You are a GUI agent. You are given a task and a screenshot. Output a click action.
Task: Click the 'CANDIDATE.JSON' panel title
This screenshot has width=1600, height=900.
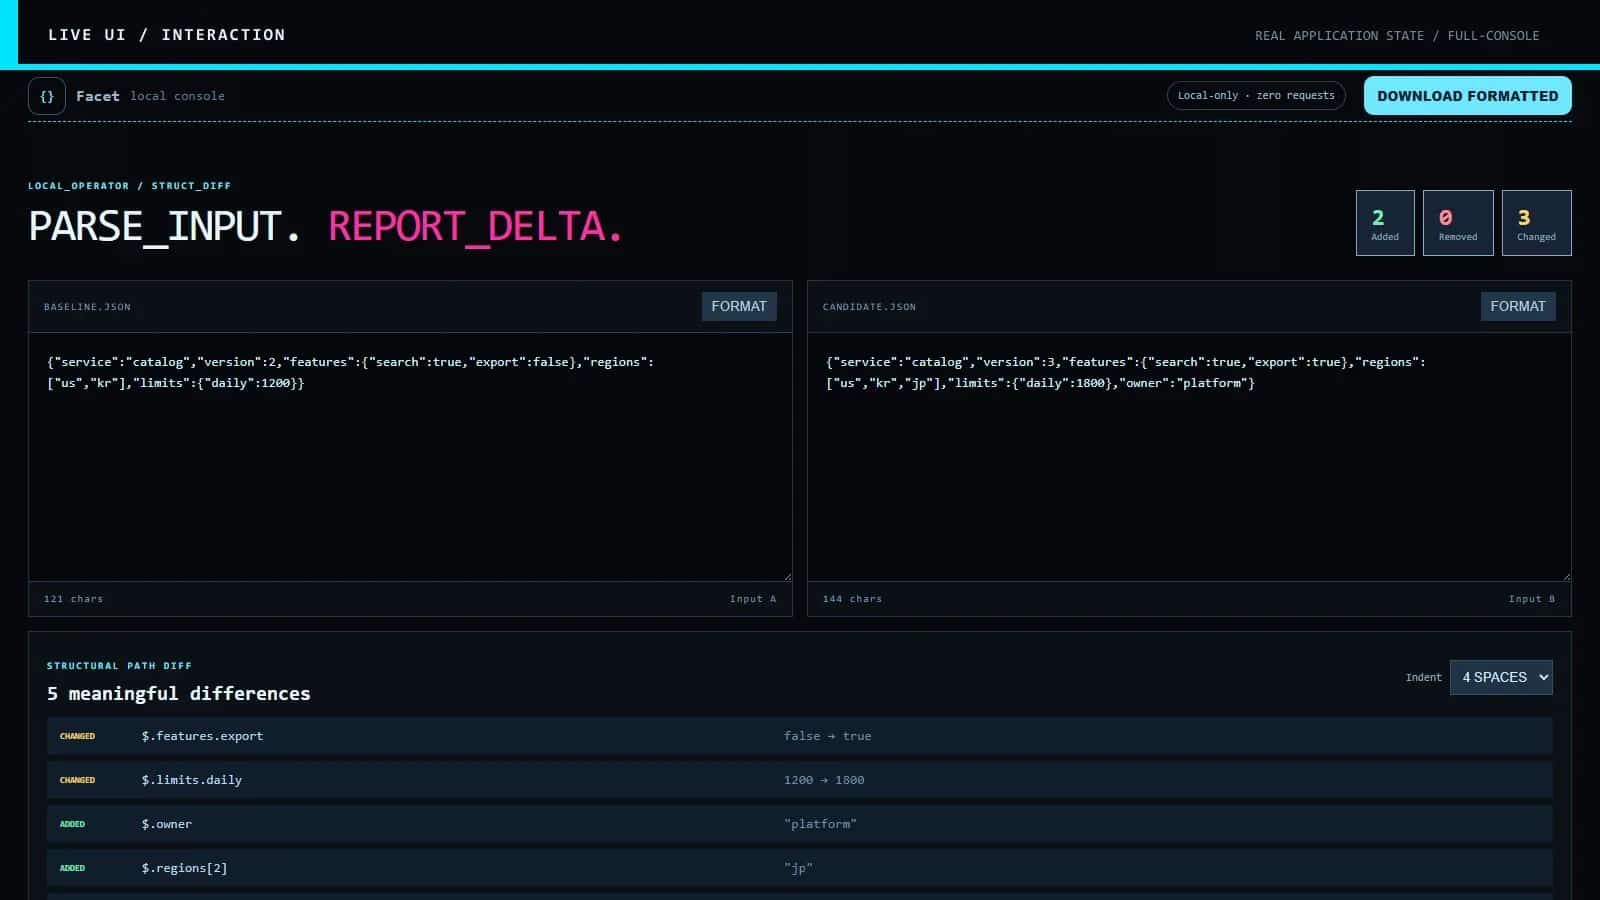click(x=869, y=307)
